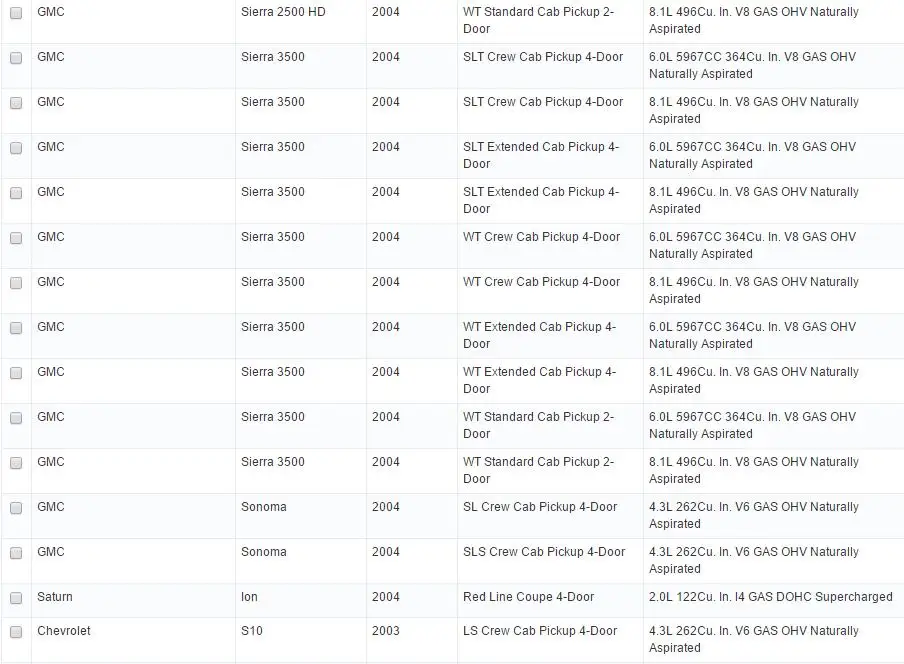Tick checkbox for SLT Extended Cab 6.0L row
This screenshot has width=904, height=664.
point(16,148)
